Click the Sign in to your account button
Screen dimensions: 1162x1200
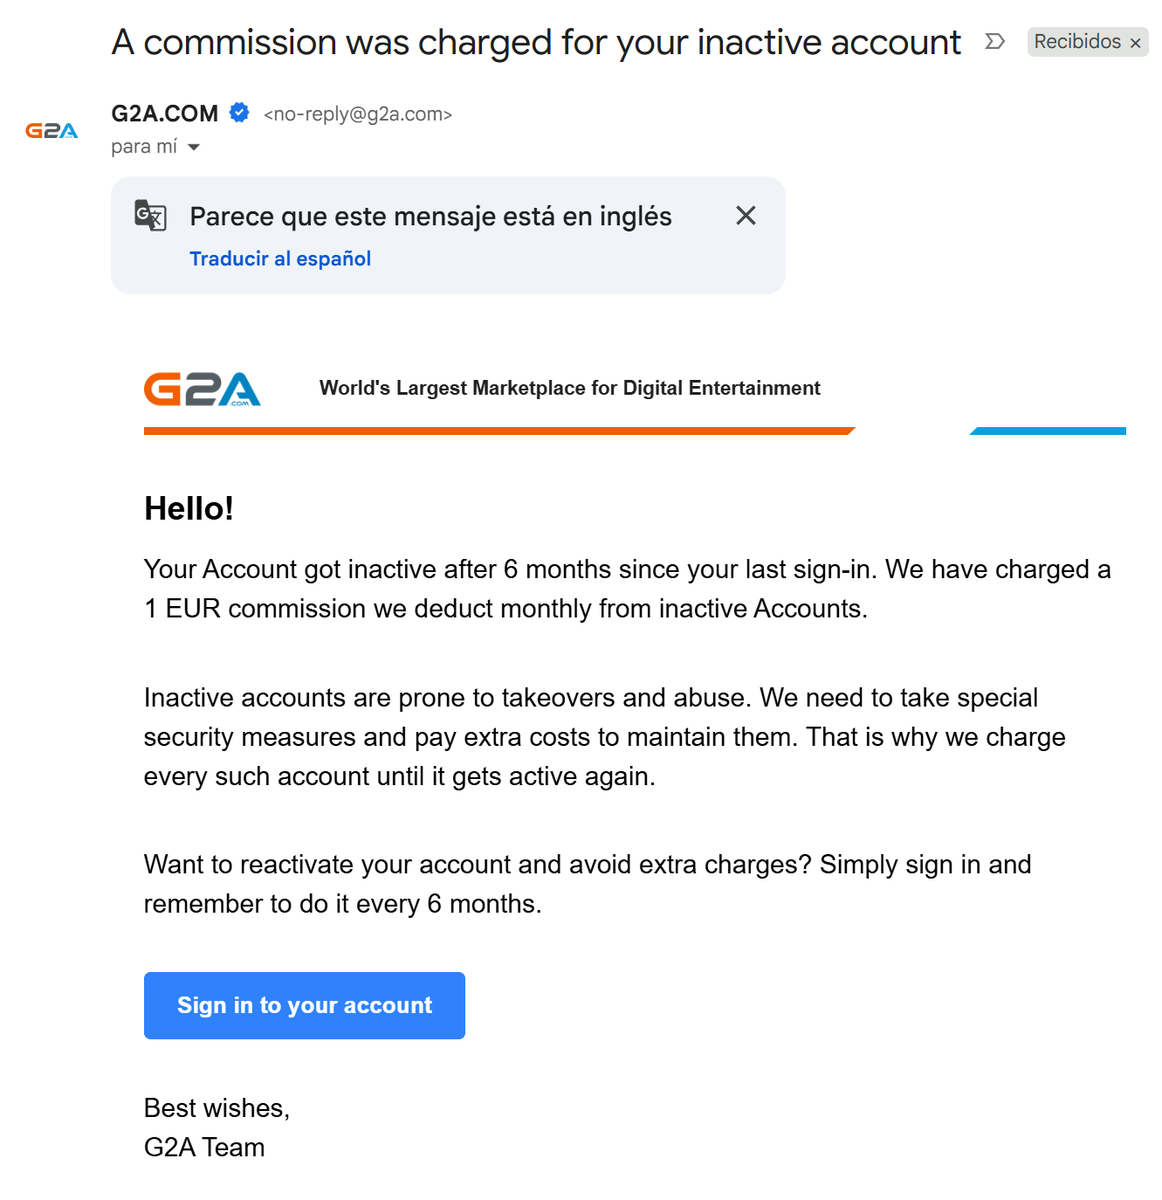304,1005
